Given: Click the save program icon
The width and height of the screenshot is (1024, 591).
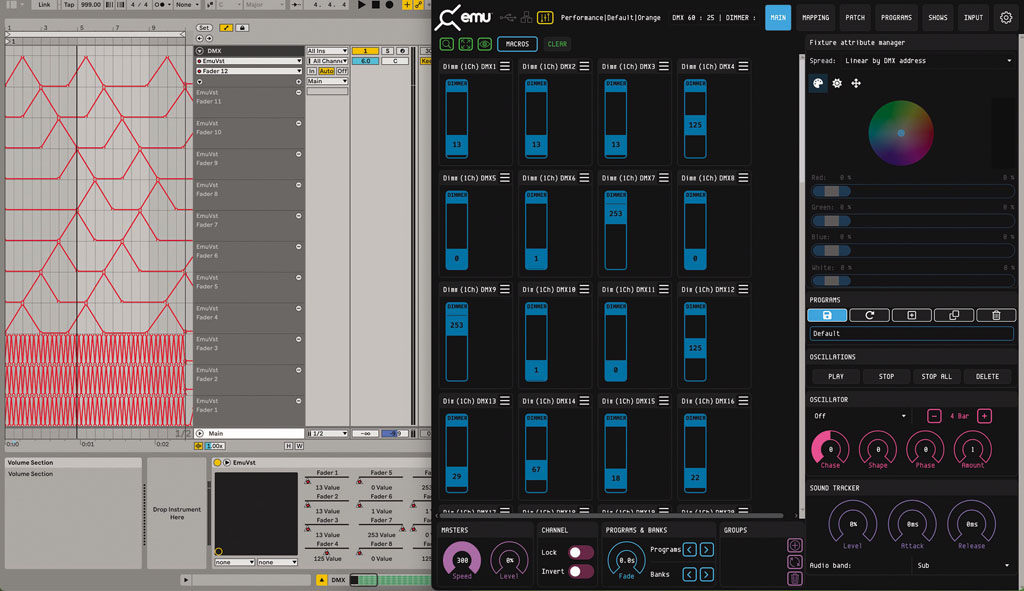Looking at the screenshot, I should click(x=827, y=315).
